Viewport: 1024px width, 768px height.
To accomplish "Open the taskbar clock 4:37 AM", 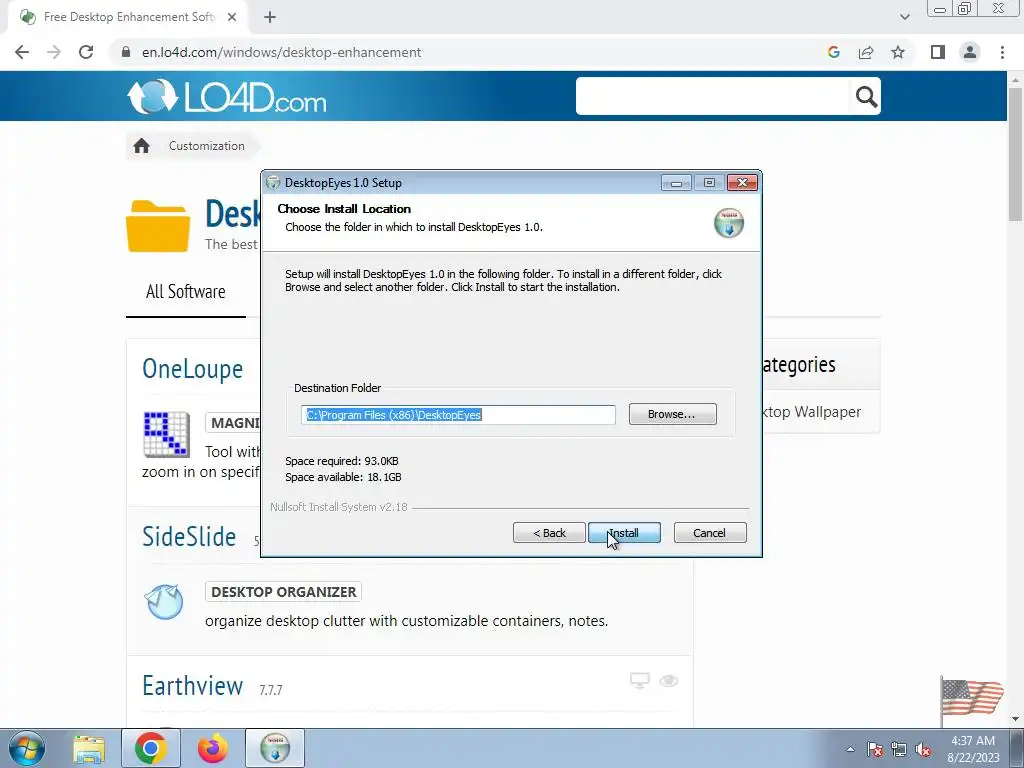I will 973,749.
